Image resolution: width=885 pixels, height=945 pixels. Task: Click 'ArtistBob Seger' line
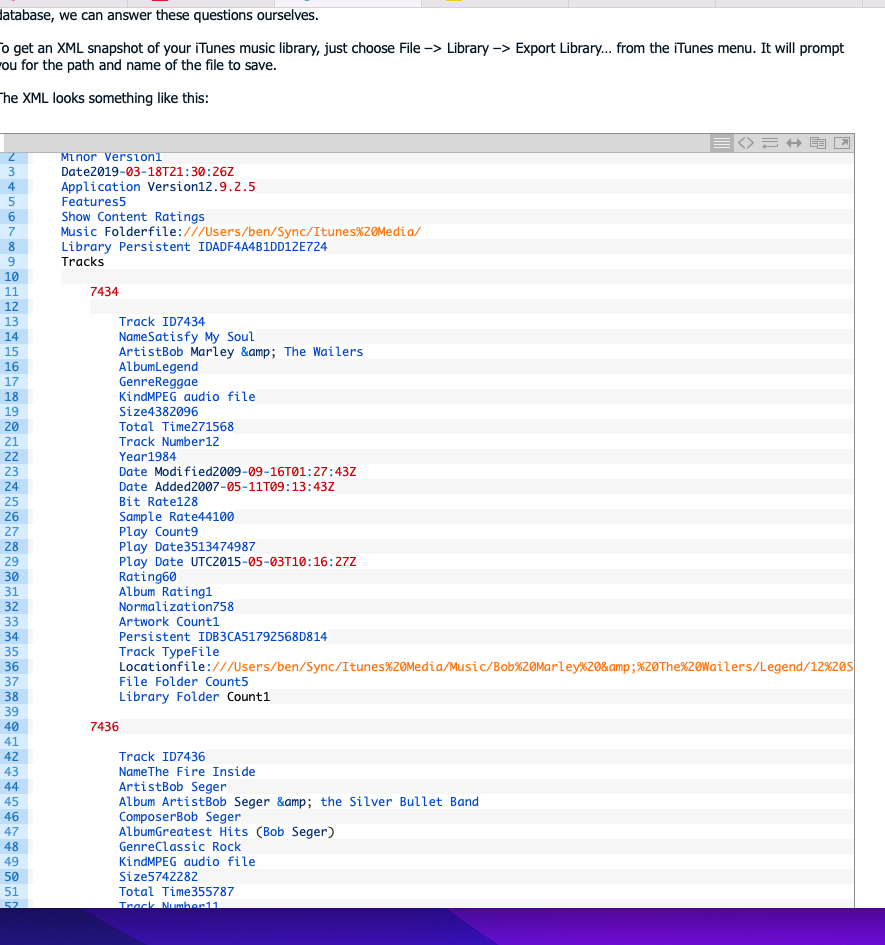click(172, 787)
